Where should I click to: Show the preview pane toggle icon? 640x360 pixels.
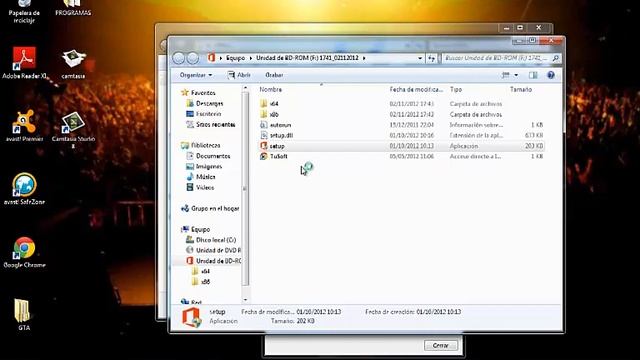point(533,75)
